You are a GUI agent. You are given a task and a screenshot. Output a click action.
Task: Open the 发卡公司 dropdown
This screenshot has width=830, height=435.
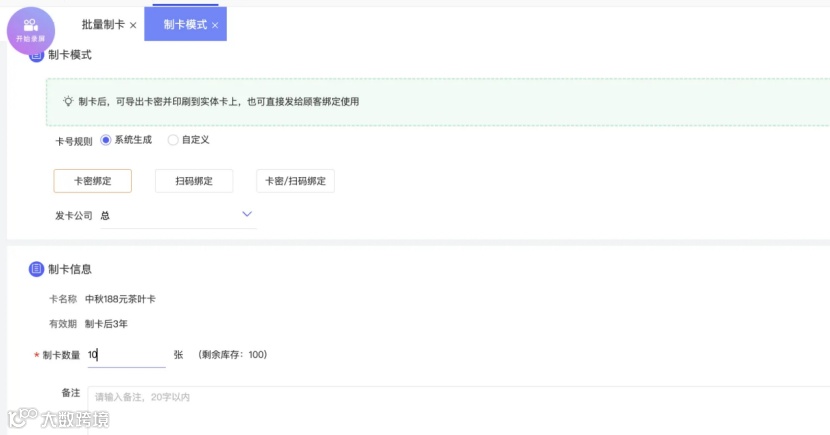click(178, 215)
